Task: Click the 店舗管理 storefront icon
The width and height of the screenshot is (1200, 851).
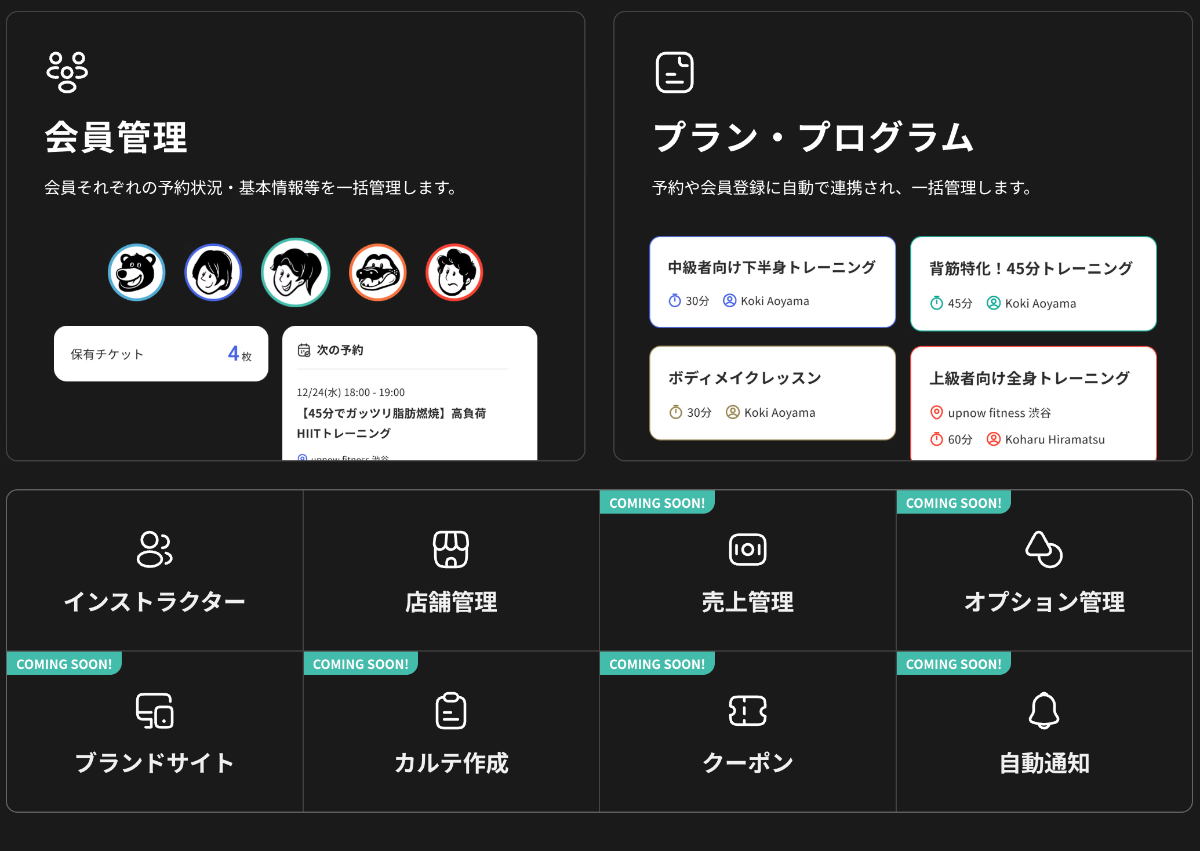Action: pos(451,549)
